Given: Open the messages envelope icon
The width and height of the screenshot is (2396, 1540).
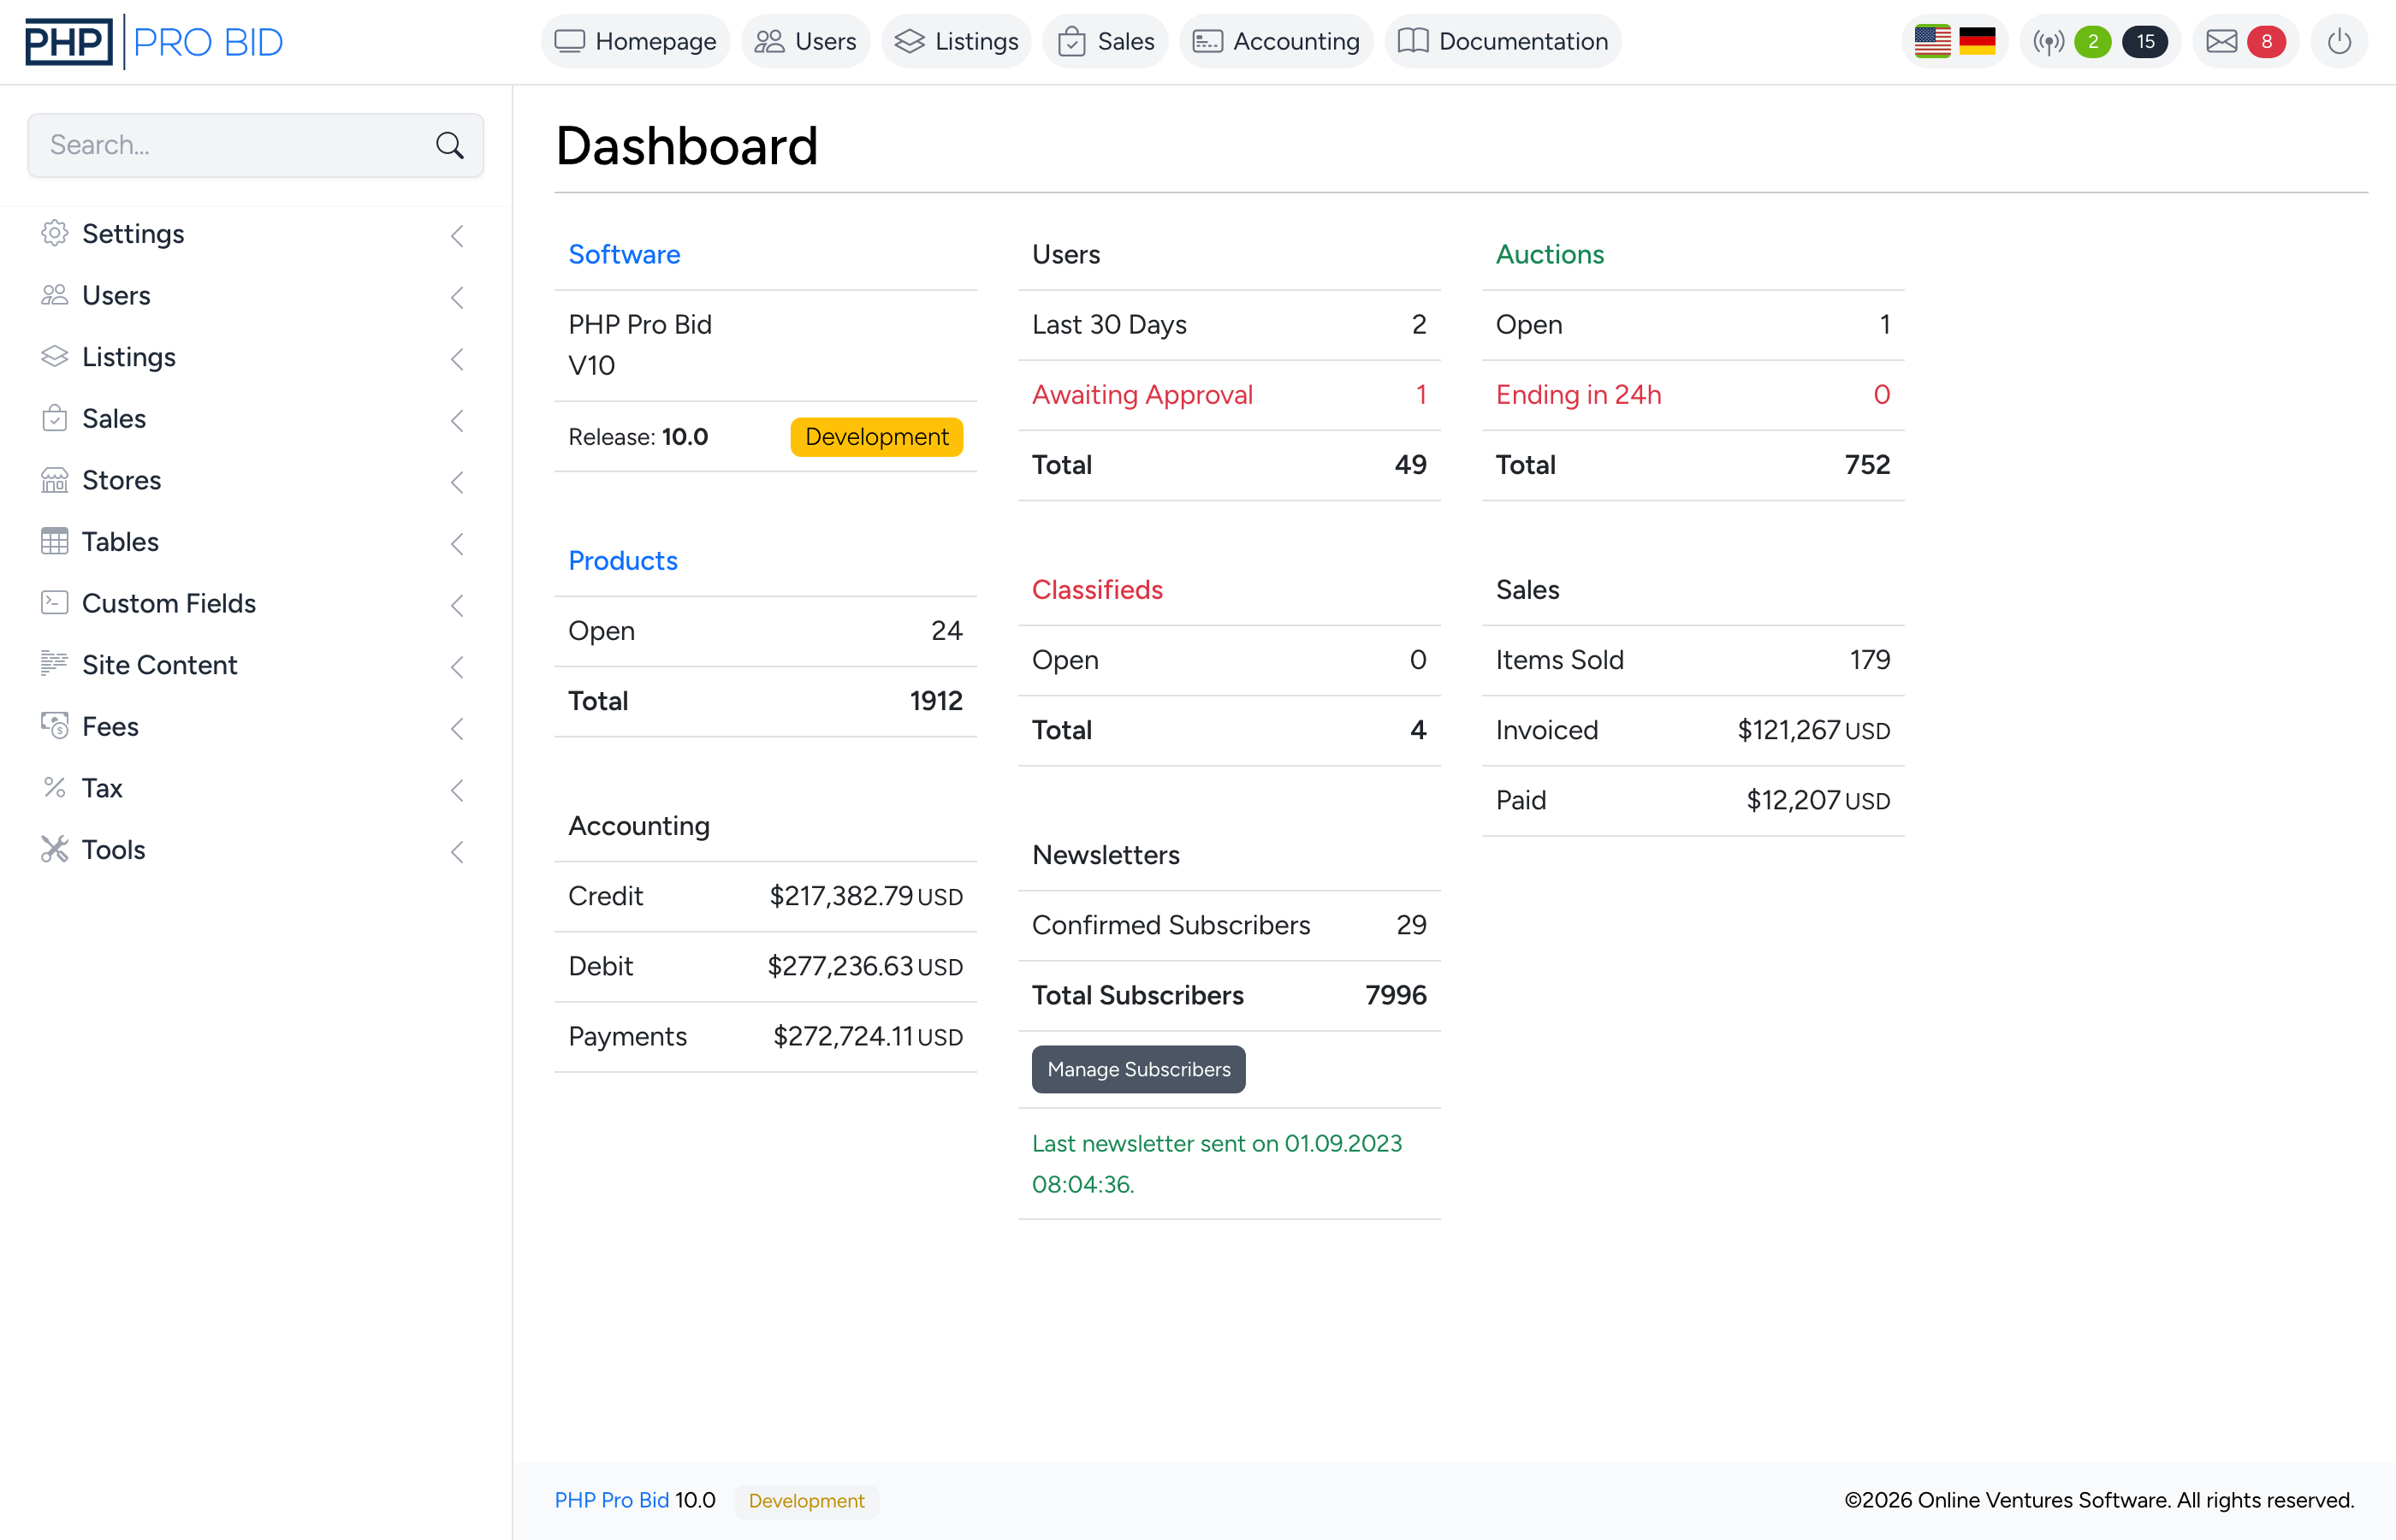Looking at the screenshot, I should pos(2221,42).
